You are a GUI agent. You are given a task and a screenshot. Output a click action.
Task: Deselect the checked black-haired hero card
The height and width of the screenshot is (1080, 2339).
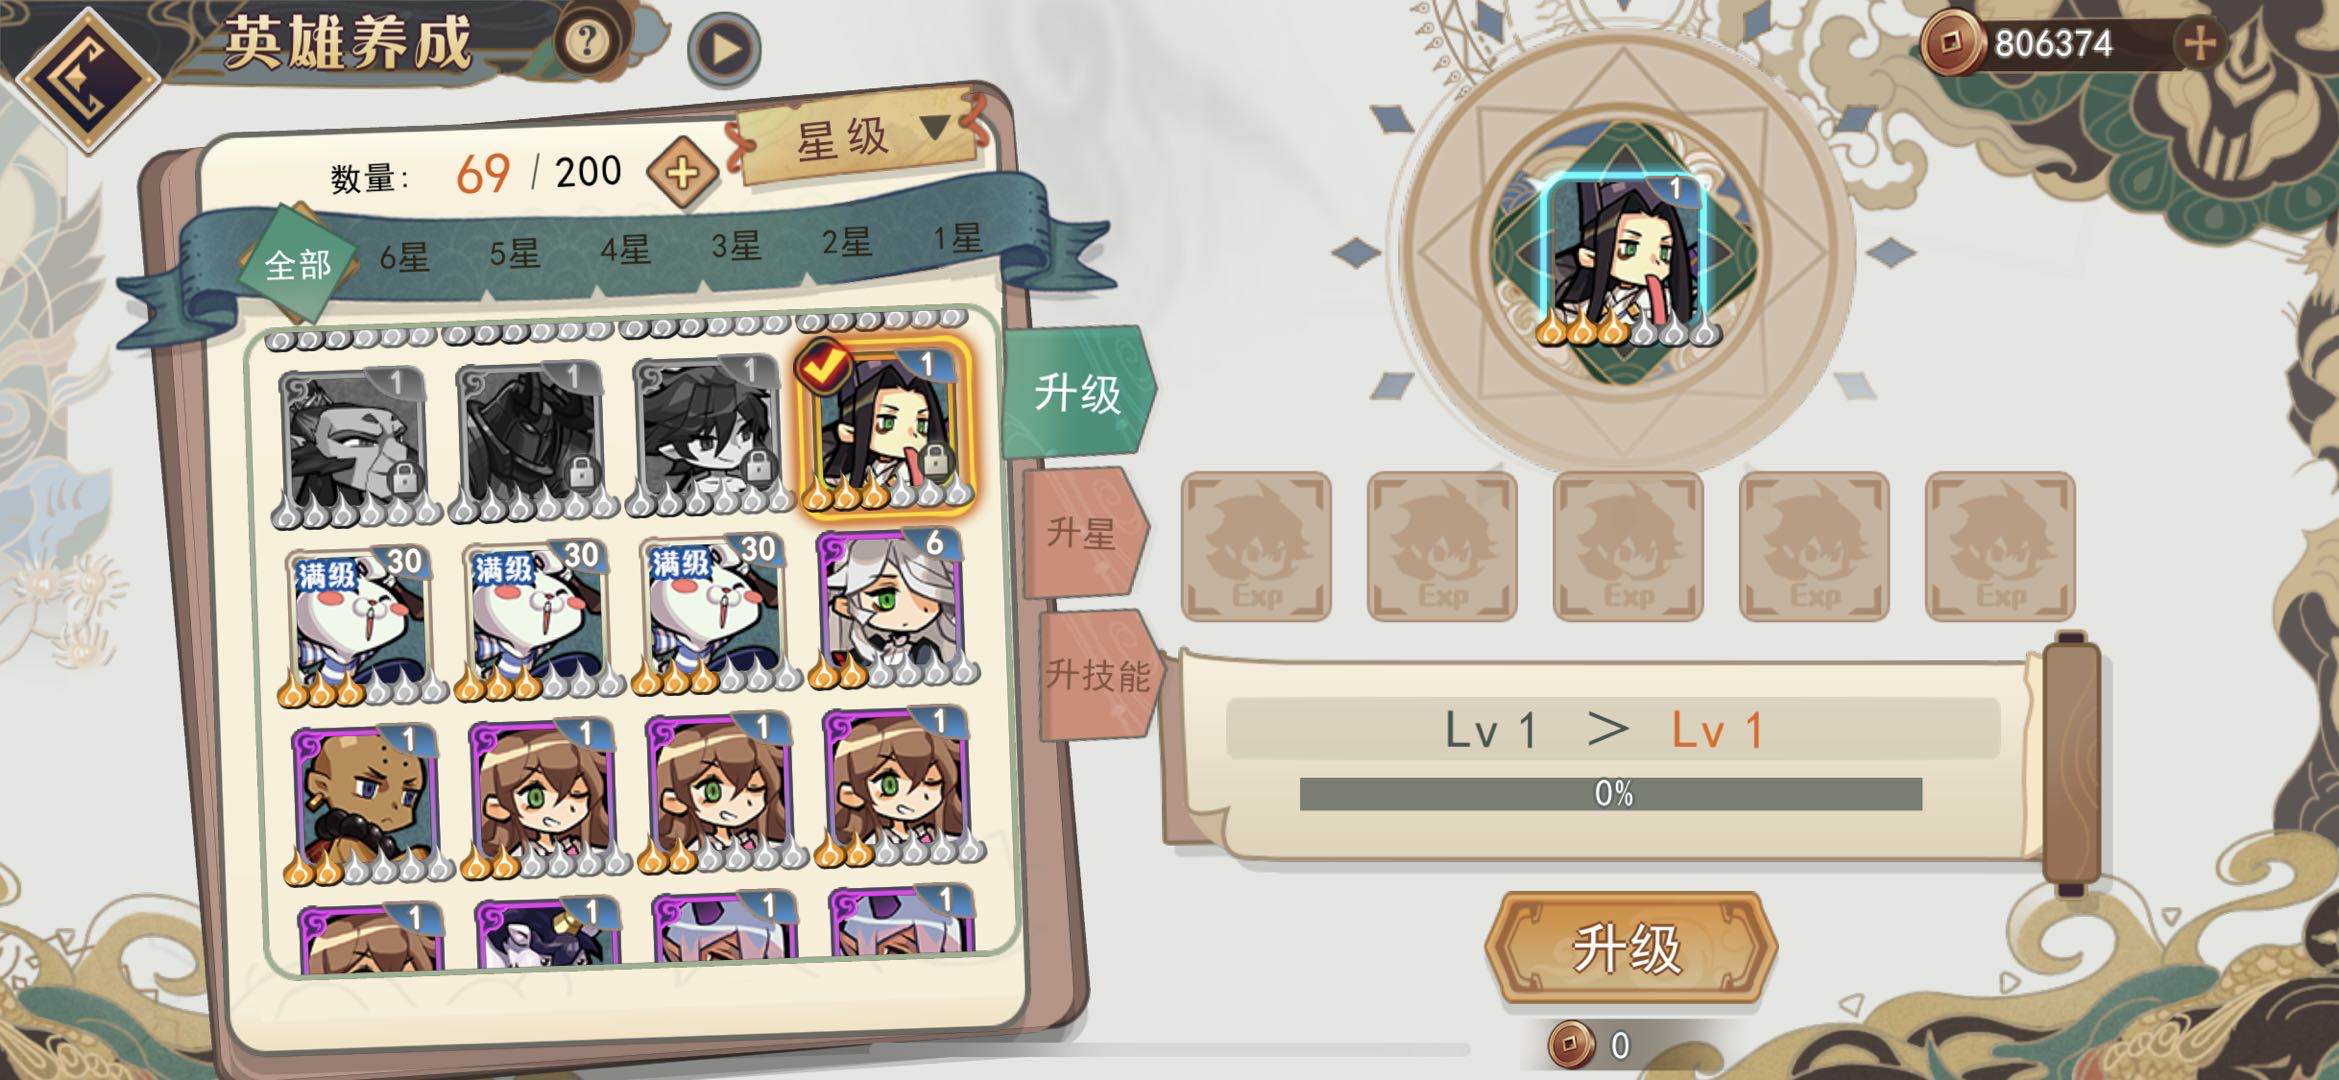point(885,426)
